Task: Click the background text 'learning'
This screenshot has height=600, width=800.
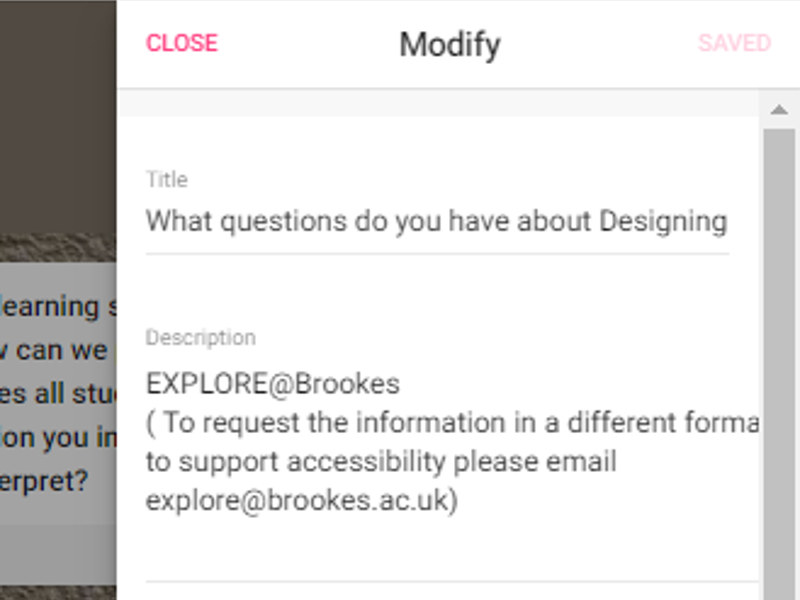Action: click(x=50, y=306)
